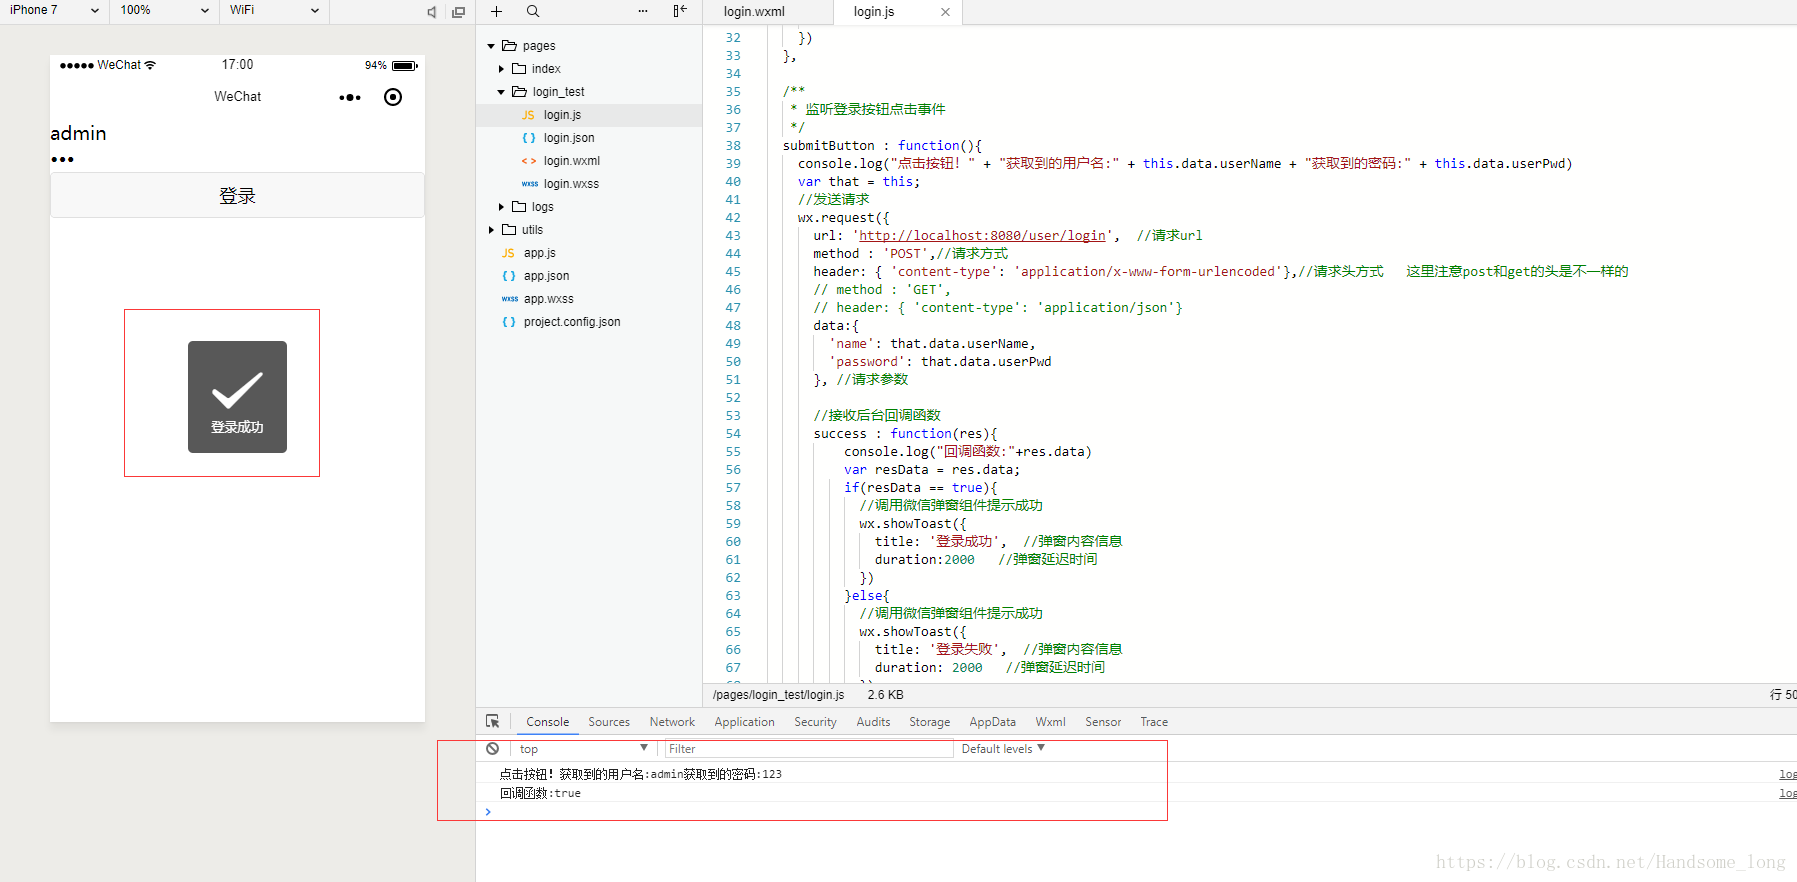Screen dimensions: 1797x882
Task: Open app.js in the file tree
Action: [540, 253]
